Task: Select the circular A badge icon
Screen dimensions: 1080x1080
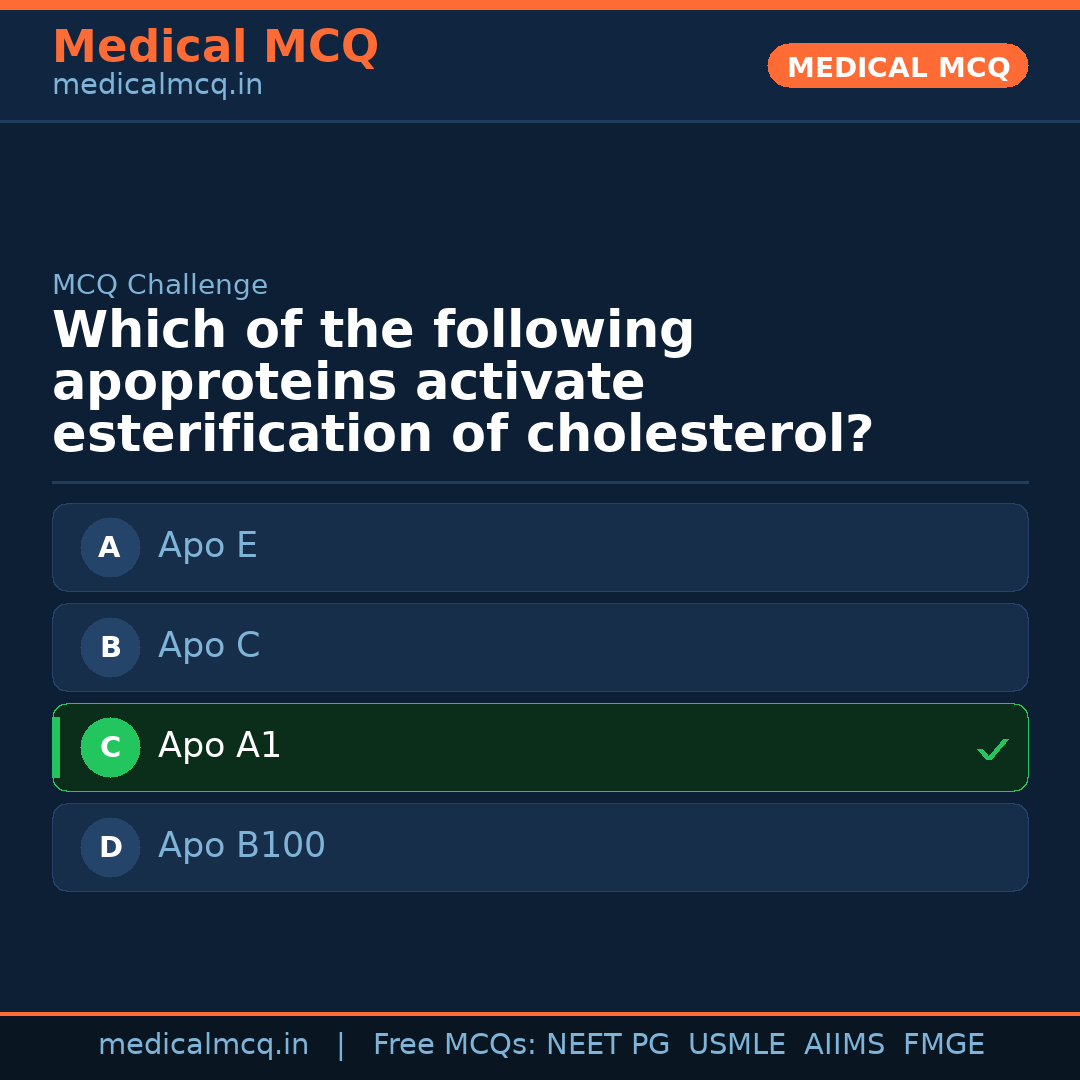Action: [x=110, y=547]
